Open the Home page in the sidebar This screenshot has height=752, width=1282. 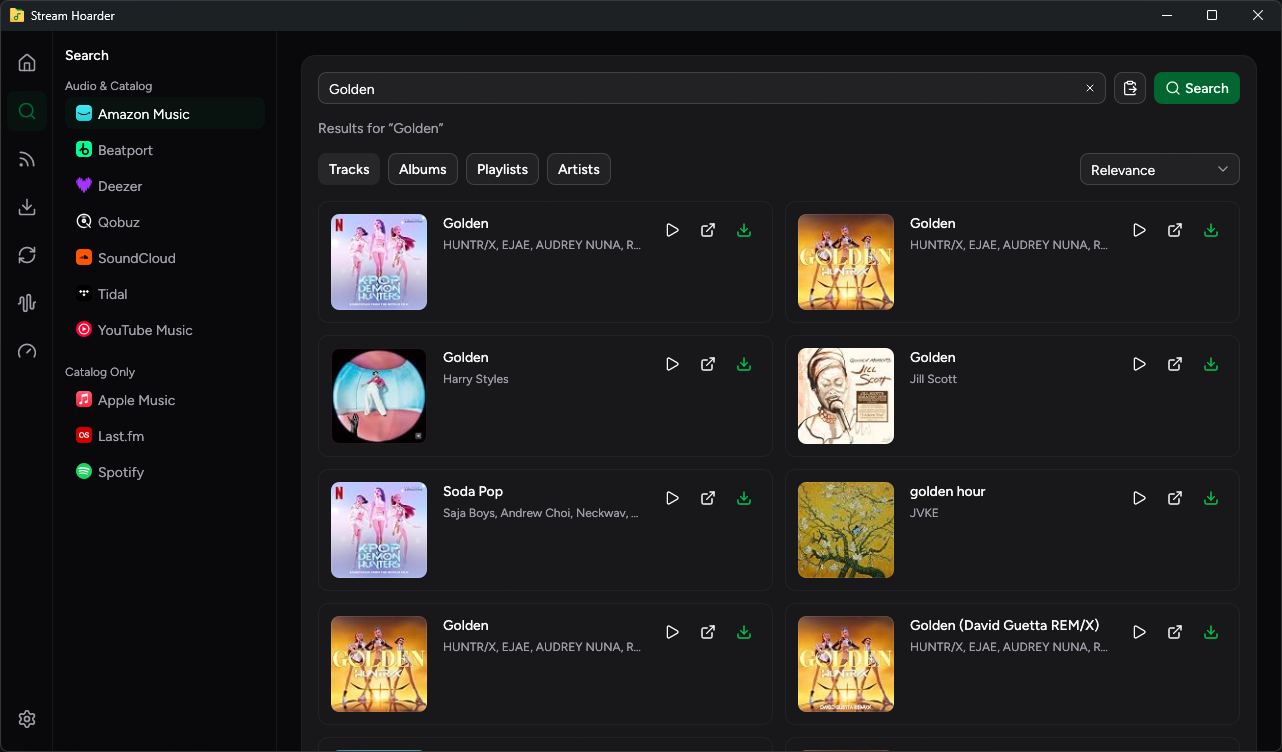[27, 63]
